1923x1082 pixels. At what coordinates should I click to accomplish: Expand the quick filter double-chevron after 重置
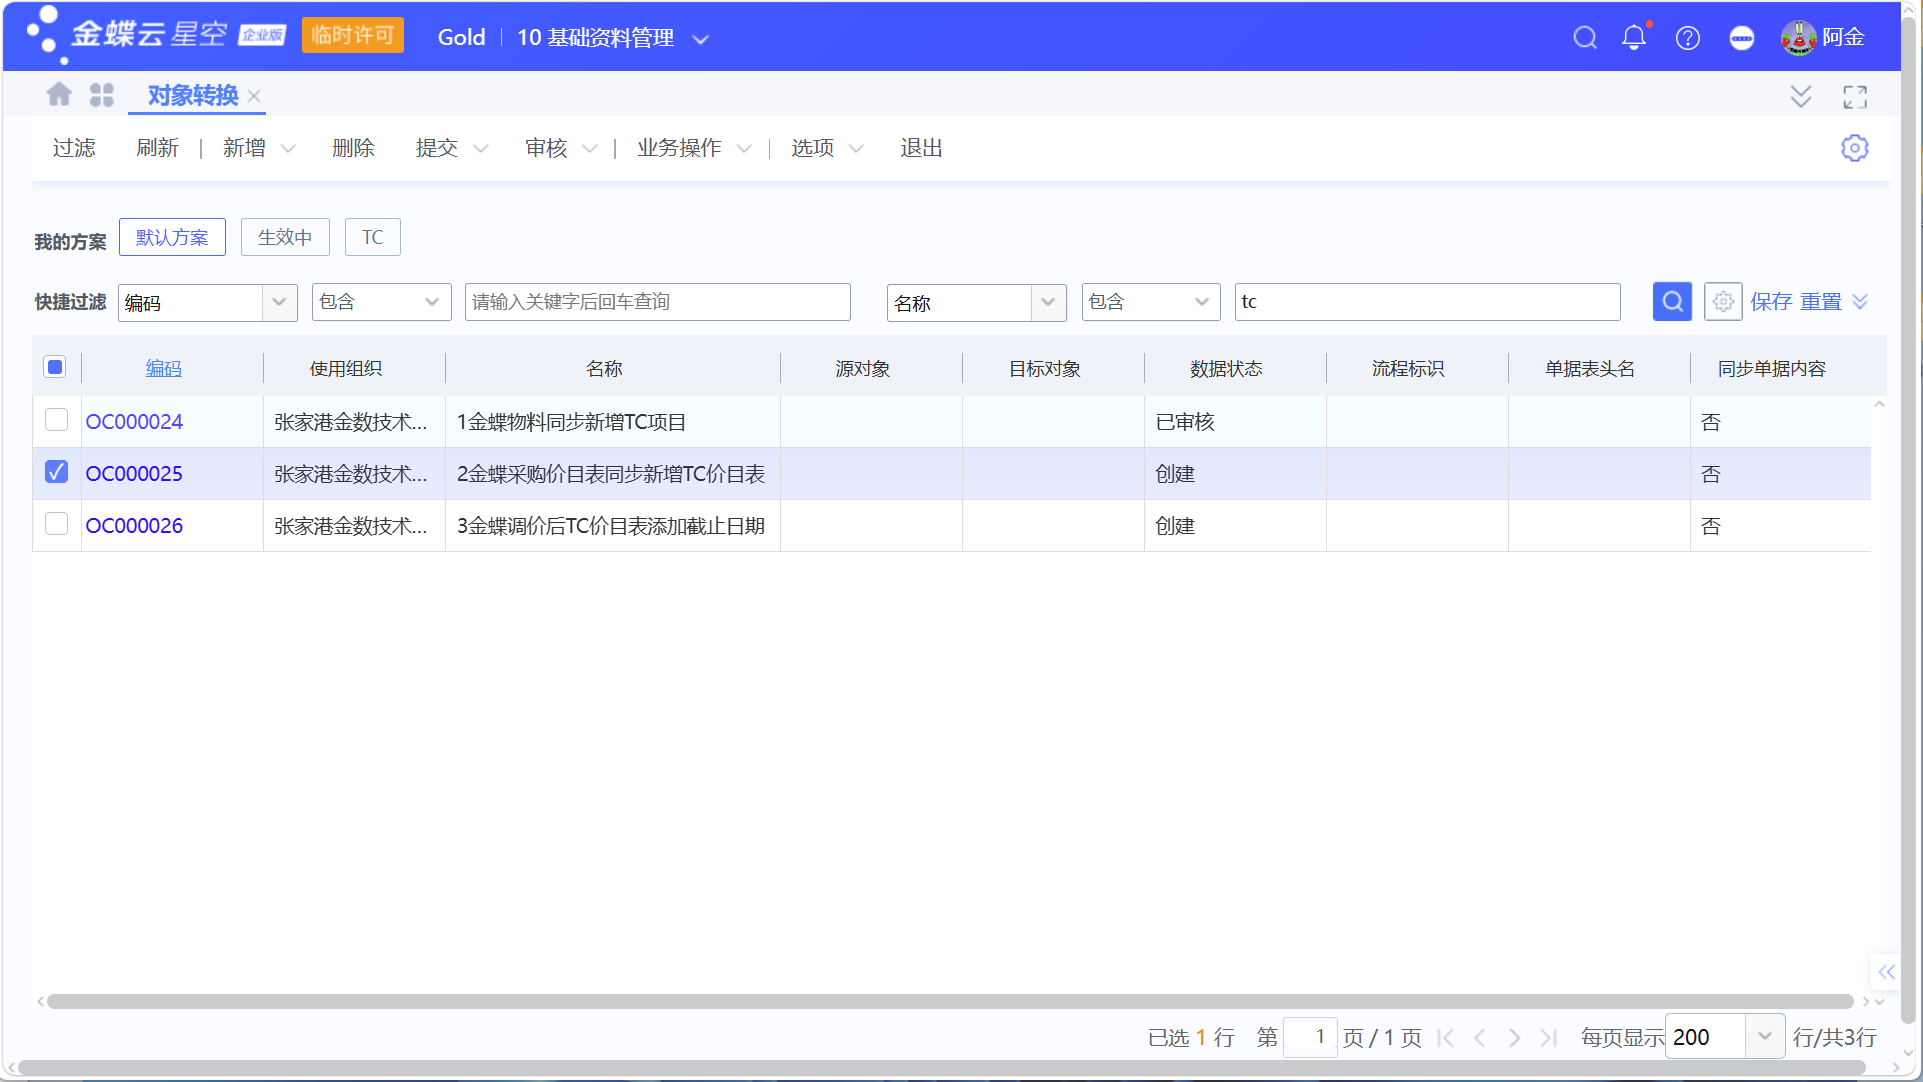point(1860,302)
